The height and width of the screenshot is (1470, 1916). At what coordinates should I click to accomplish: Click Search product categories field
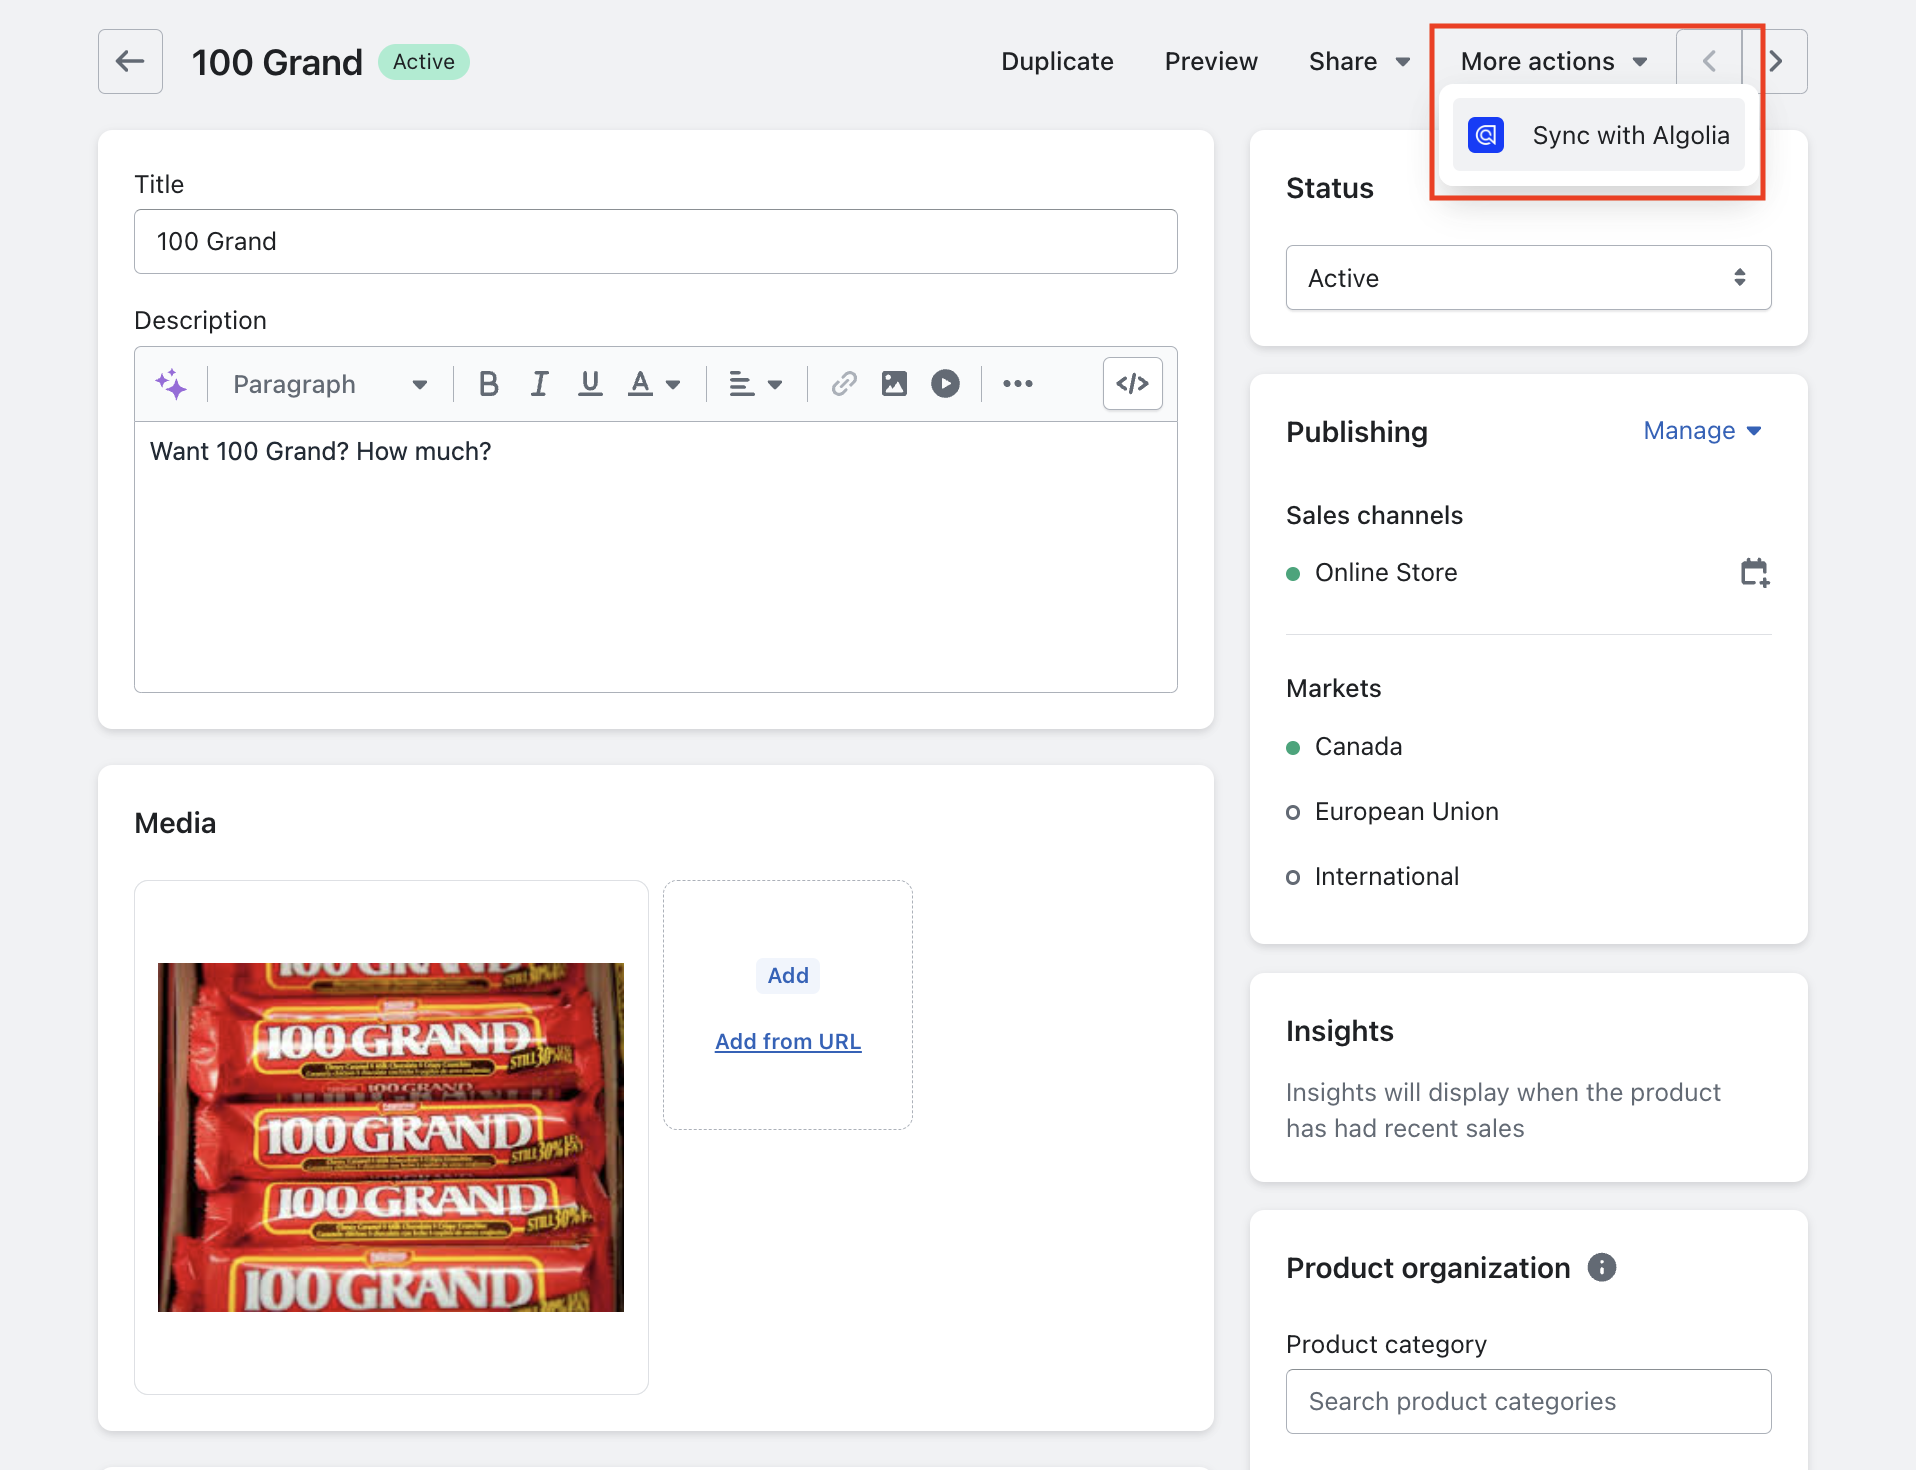(1528, 1402)
